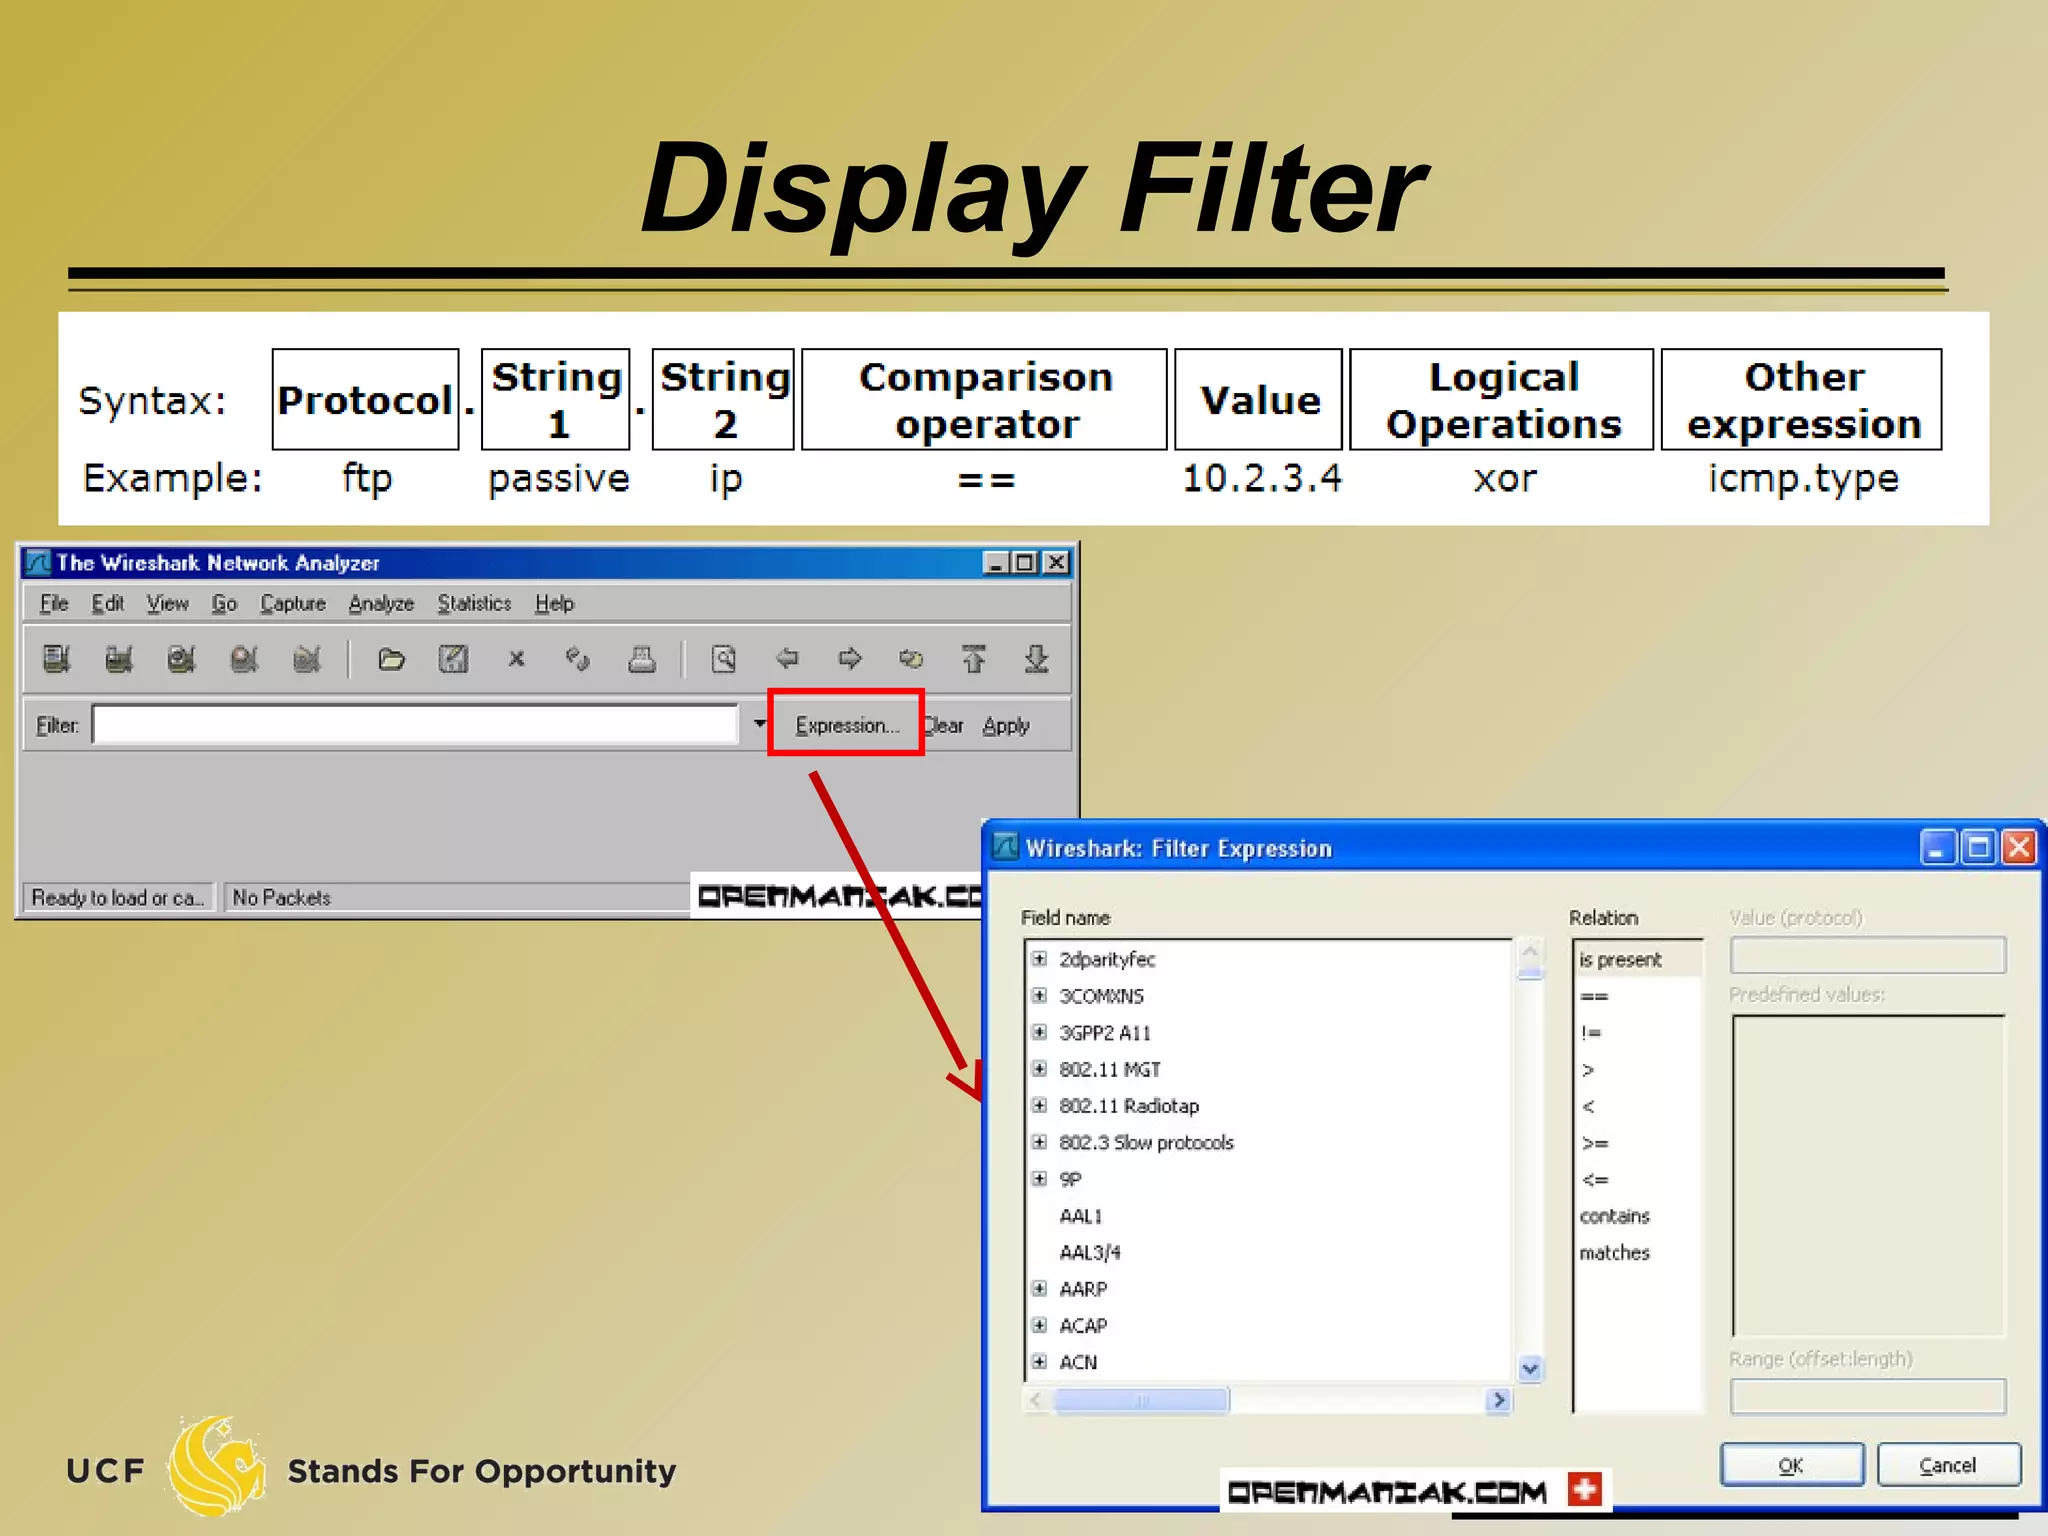The width and height of the screenshot is (2048, 1536).
Task: Click the Filter Expression dialog title icon
Action: coord(1005,847)
